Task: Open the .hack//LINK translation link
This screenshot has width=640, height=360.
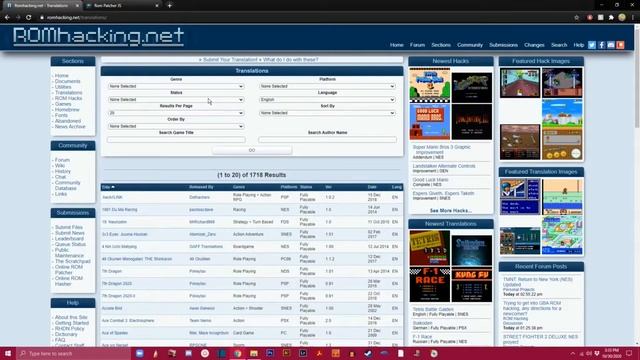Action: tap(112, 197)
